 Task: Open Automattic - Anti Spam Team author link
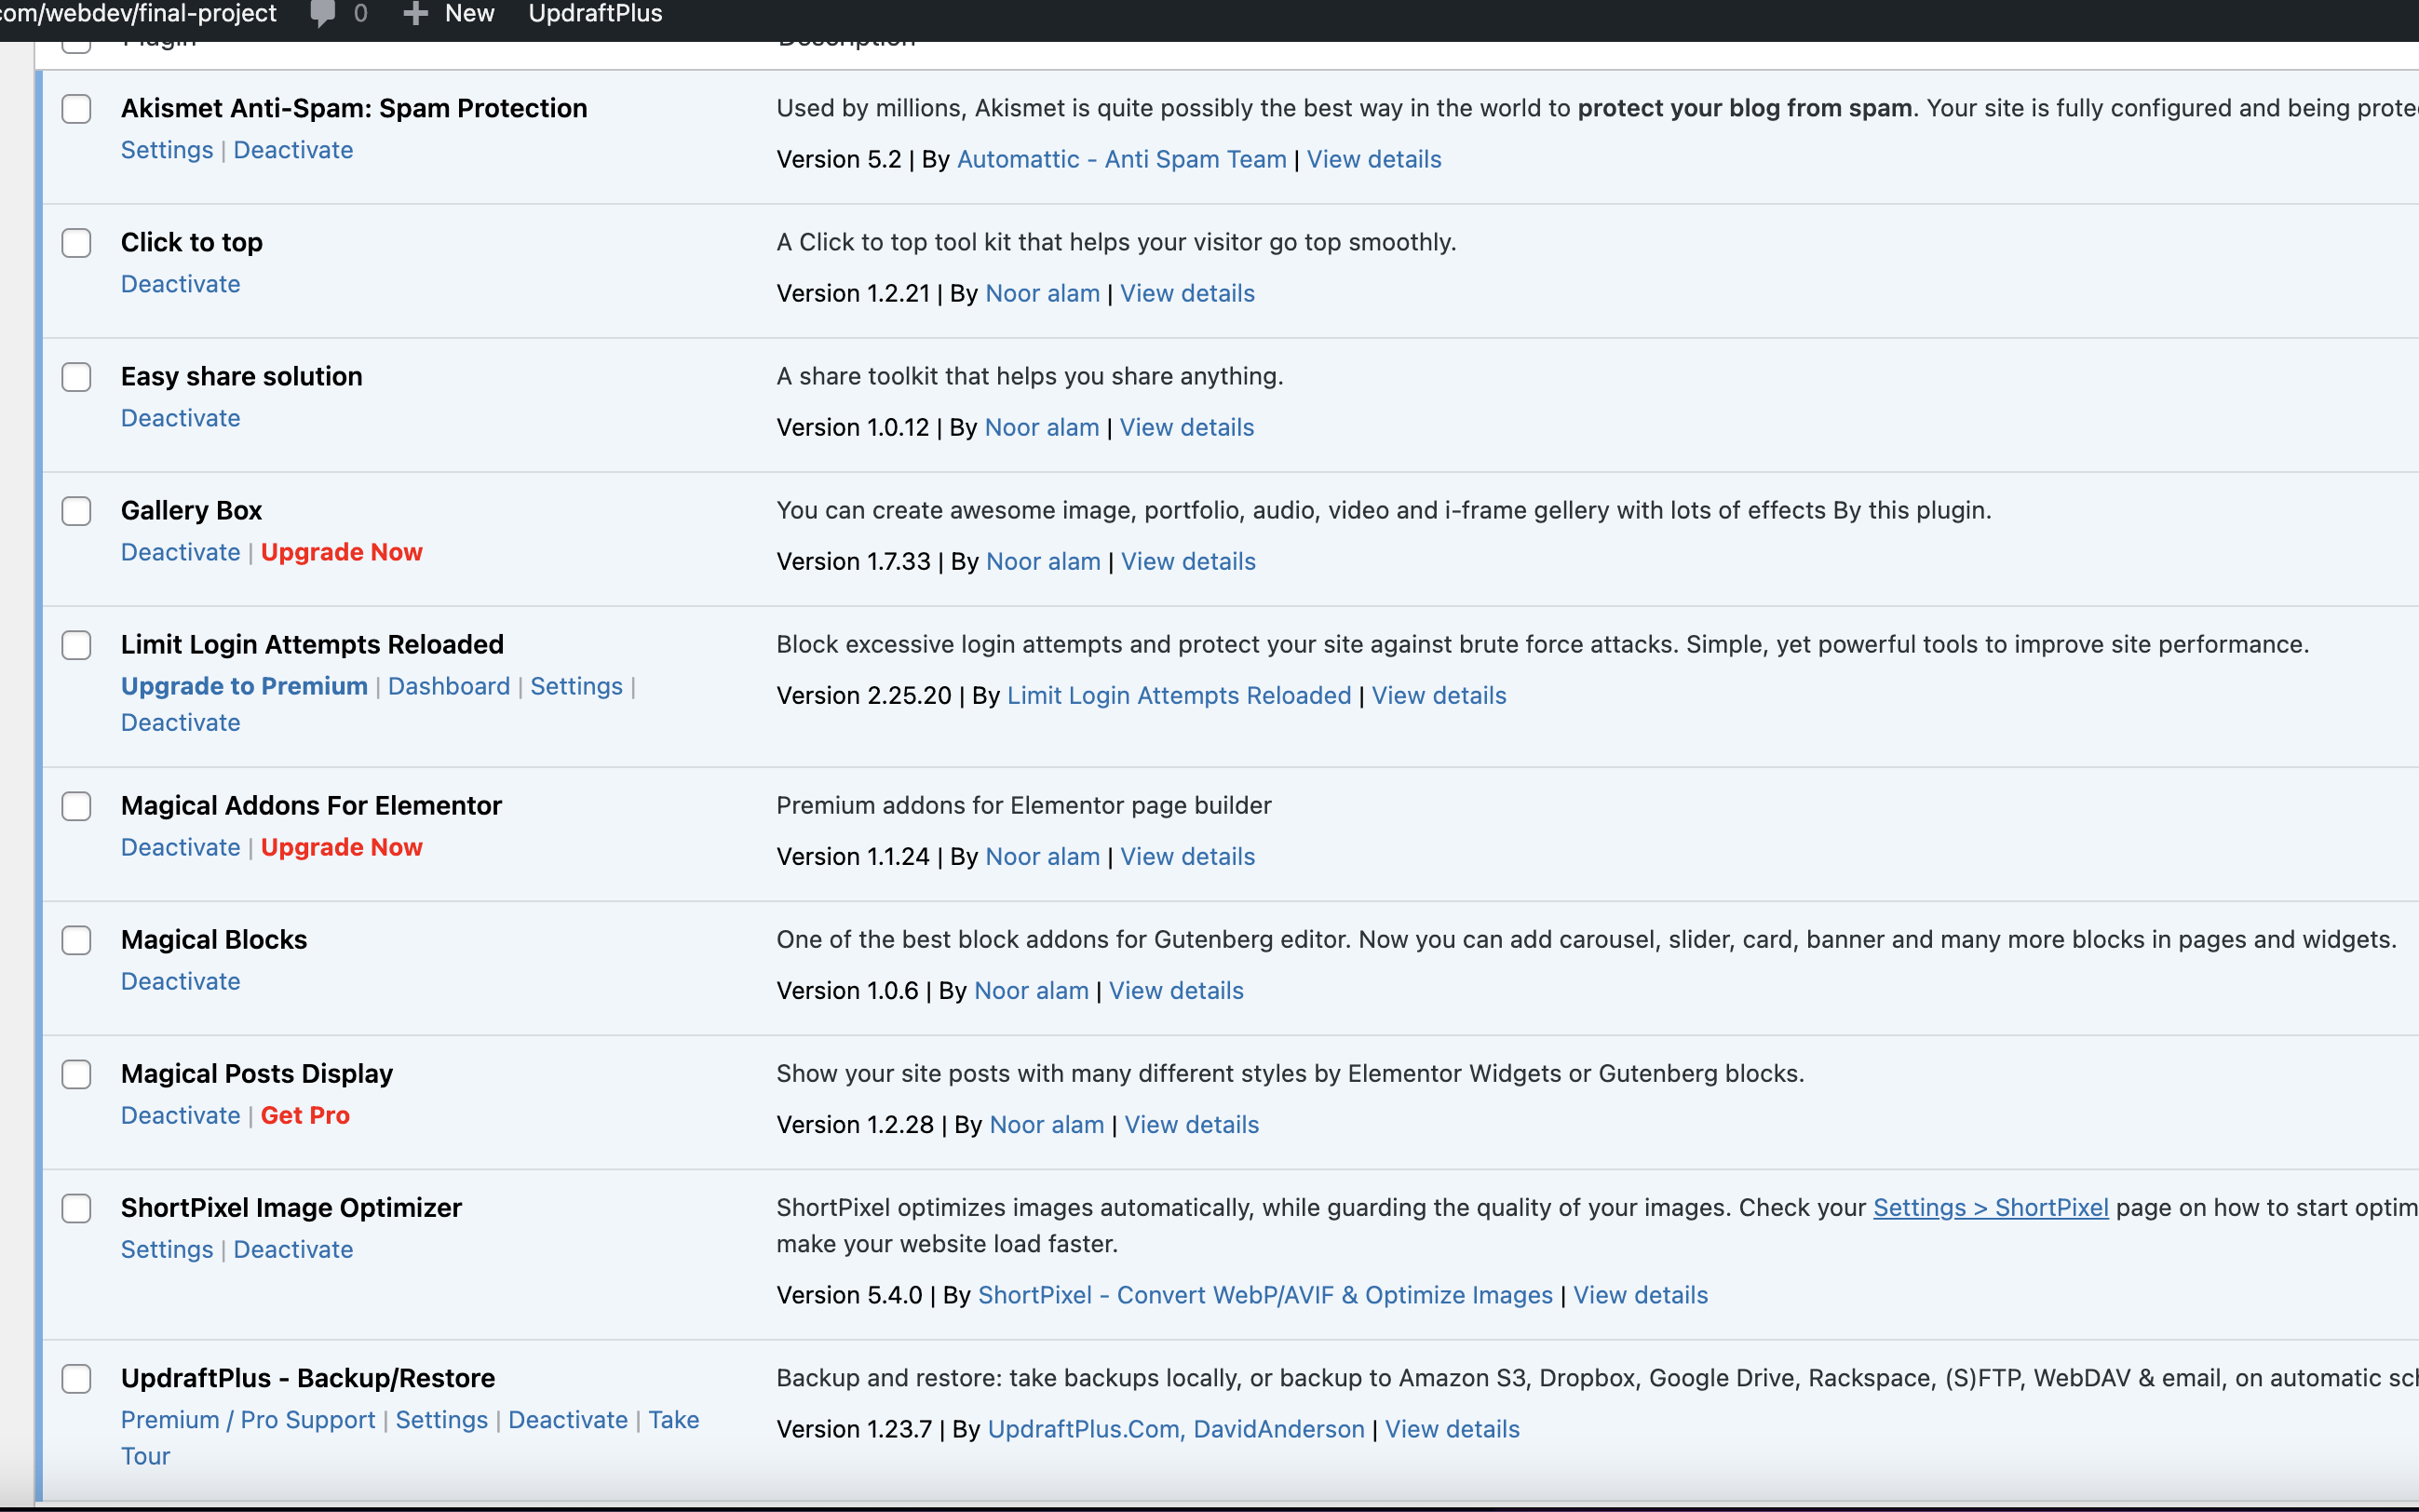[1121, 159]
